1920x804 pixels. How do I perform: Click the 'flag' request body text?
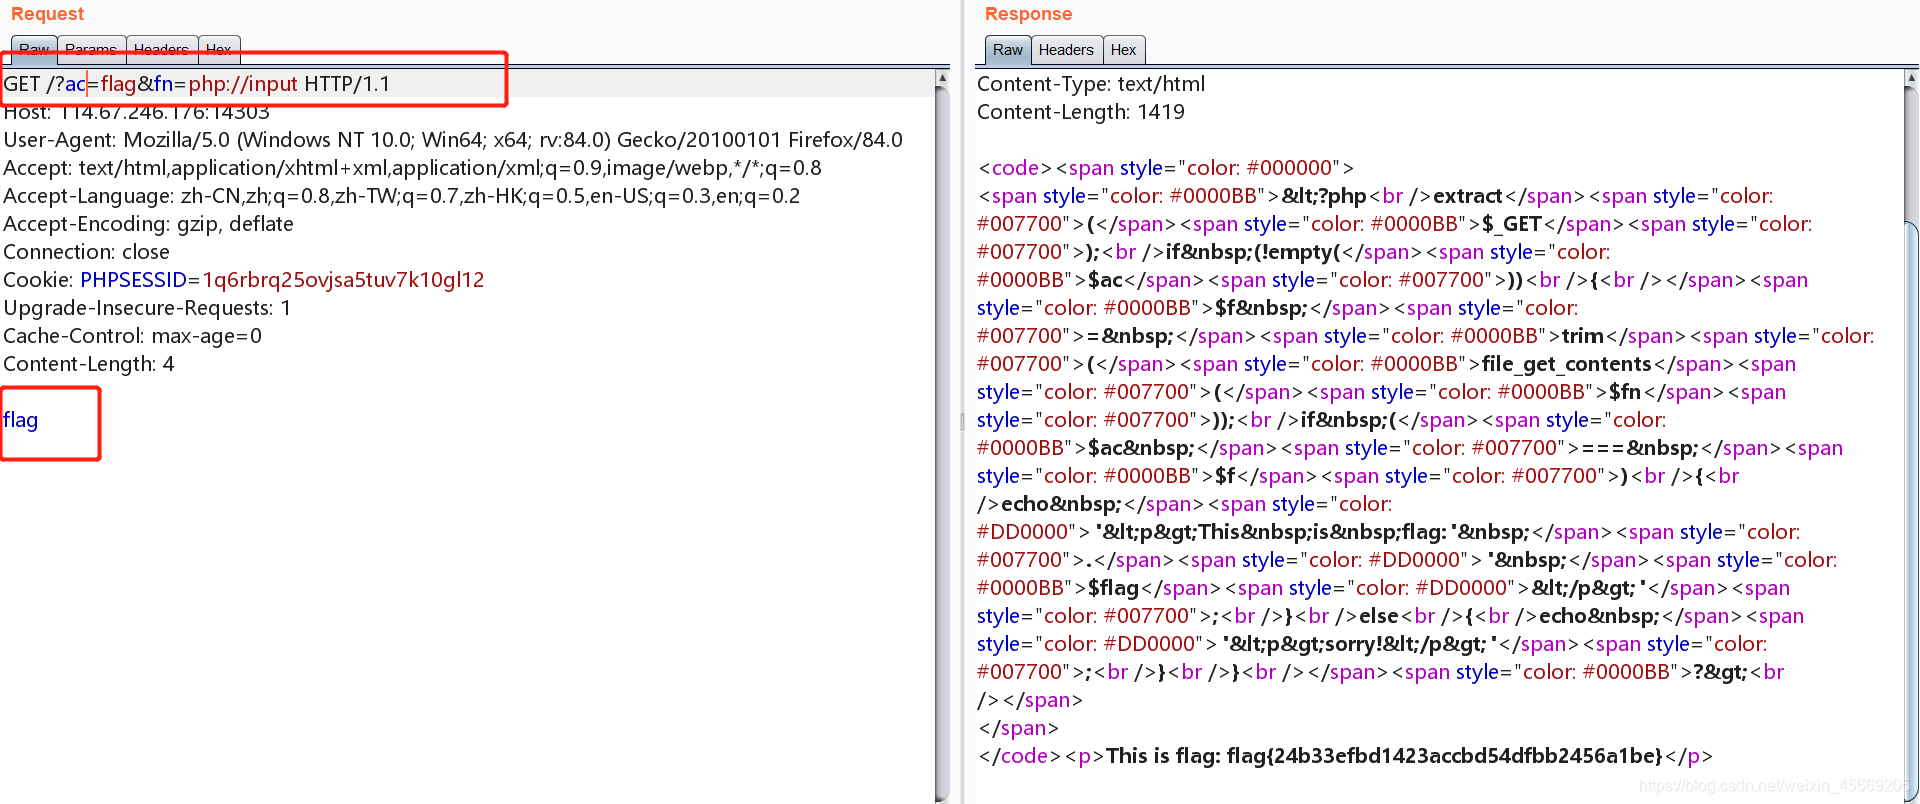click(21, 420)
